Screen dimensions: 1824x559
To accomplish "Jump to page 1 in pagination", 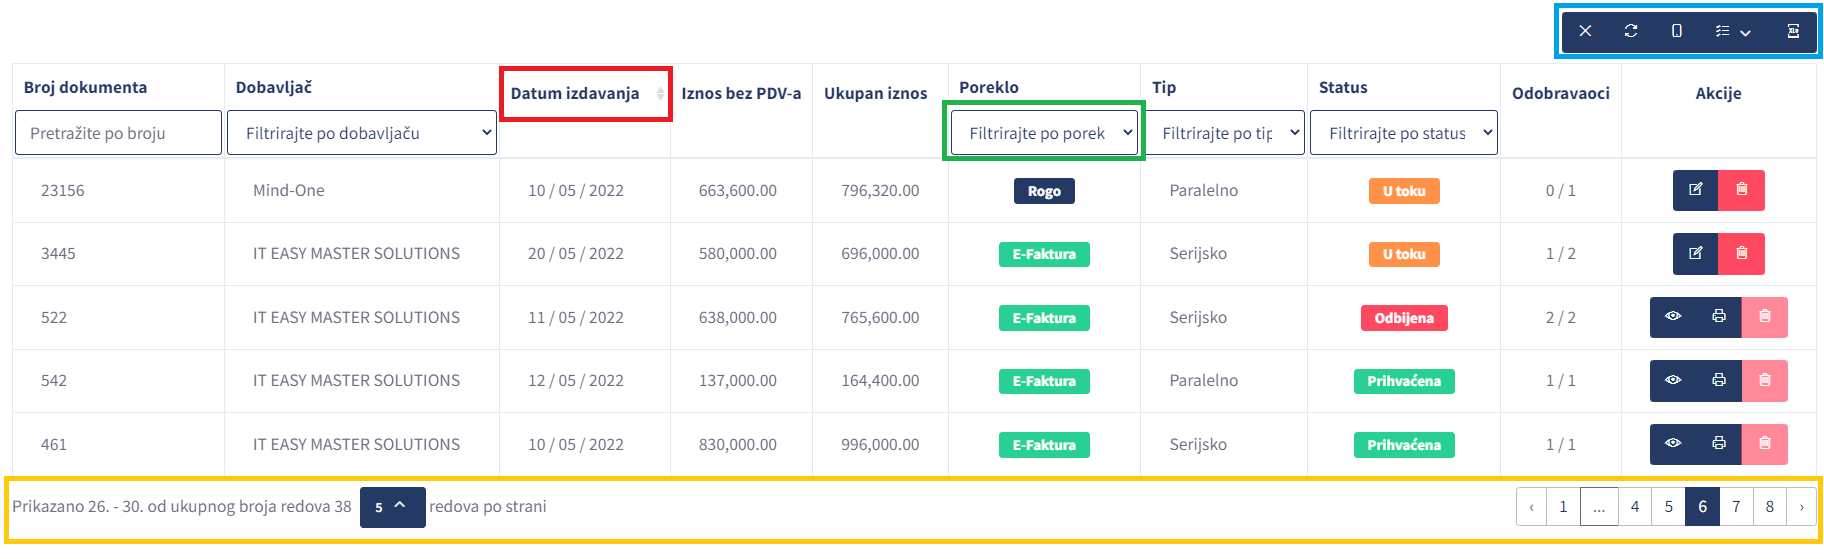I will pos(1563,507).
